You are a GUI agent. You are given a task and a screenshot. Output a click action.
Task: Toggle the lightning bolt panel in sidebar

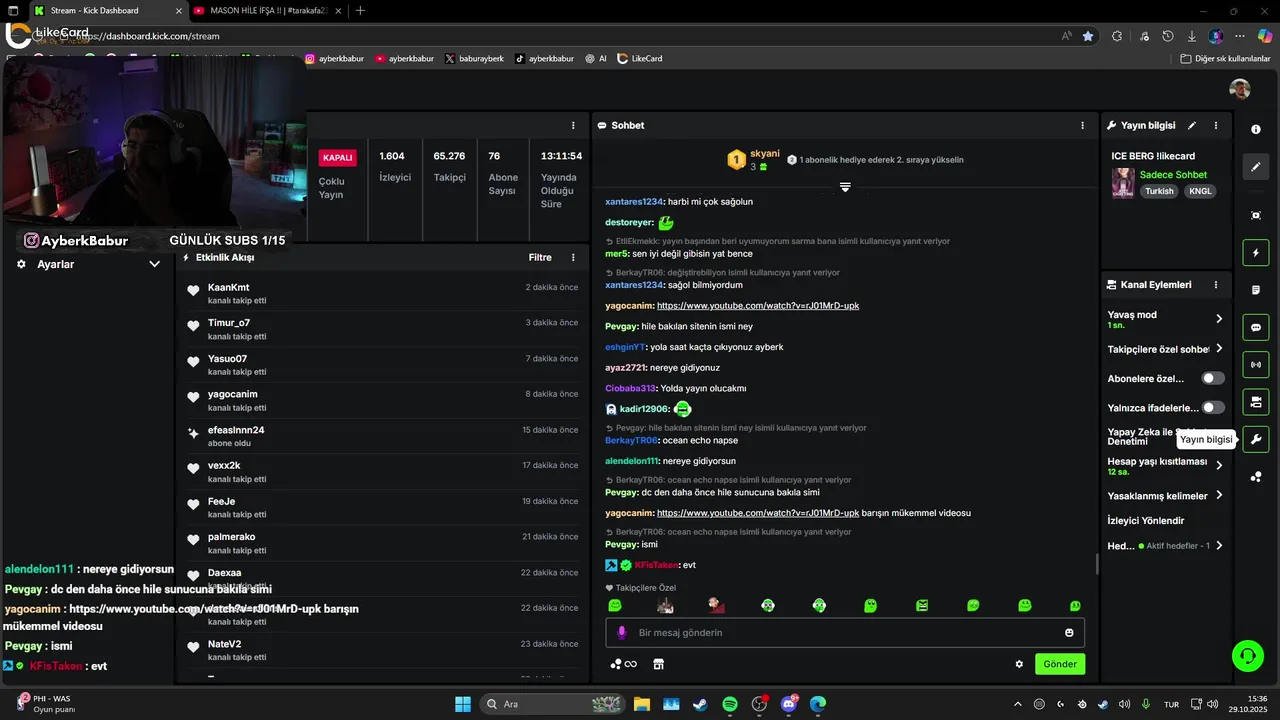[x=1256, y=253]
